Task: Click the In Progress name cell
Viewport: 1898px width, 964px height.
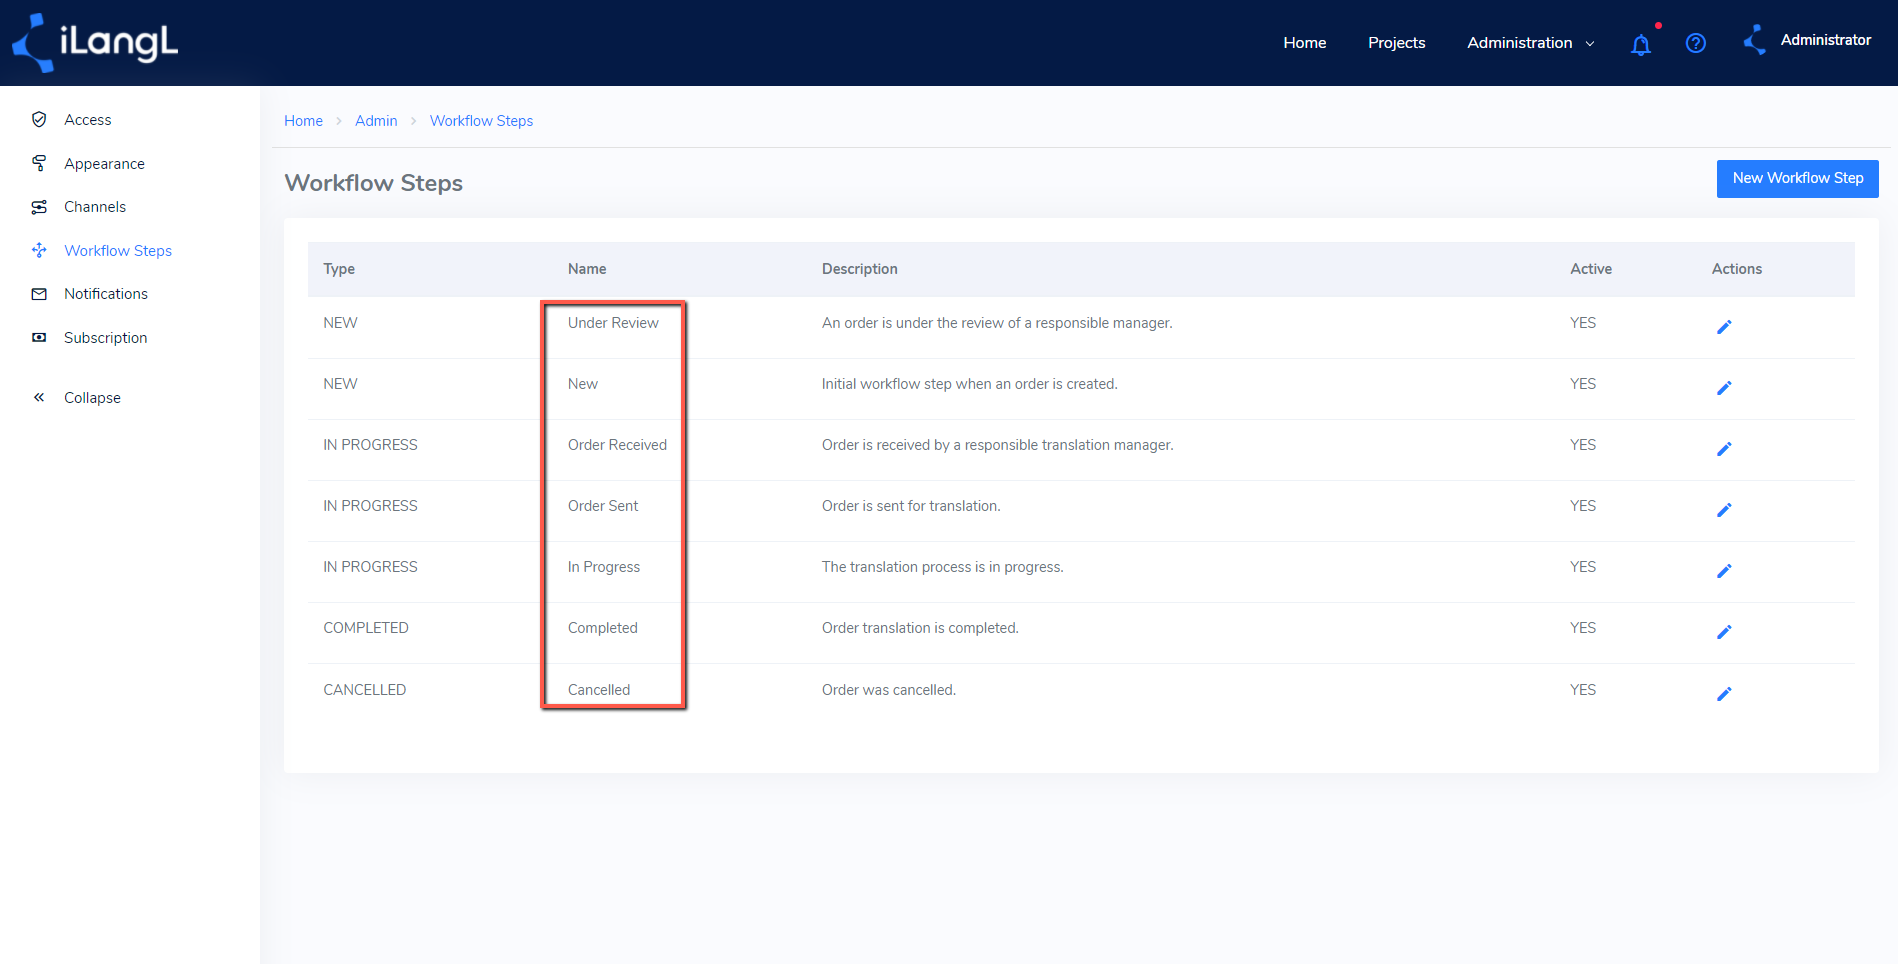Action: 604,567
